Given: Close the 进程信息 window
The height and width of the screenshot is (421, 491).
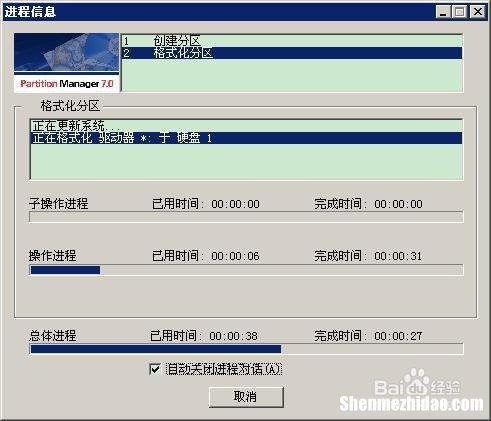Looking at the screenshot, I should [478, 12].
